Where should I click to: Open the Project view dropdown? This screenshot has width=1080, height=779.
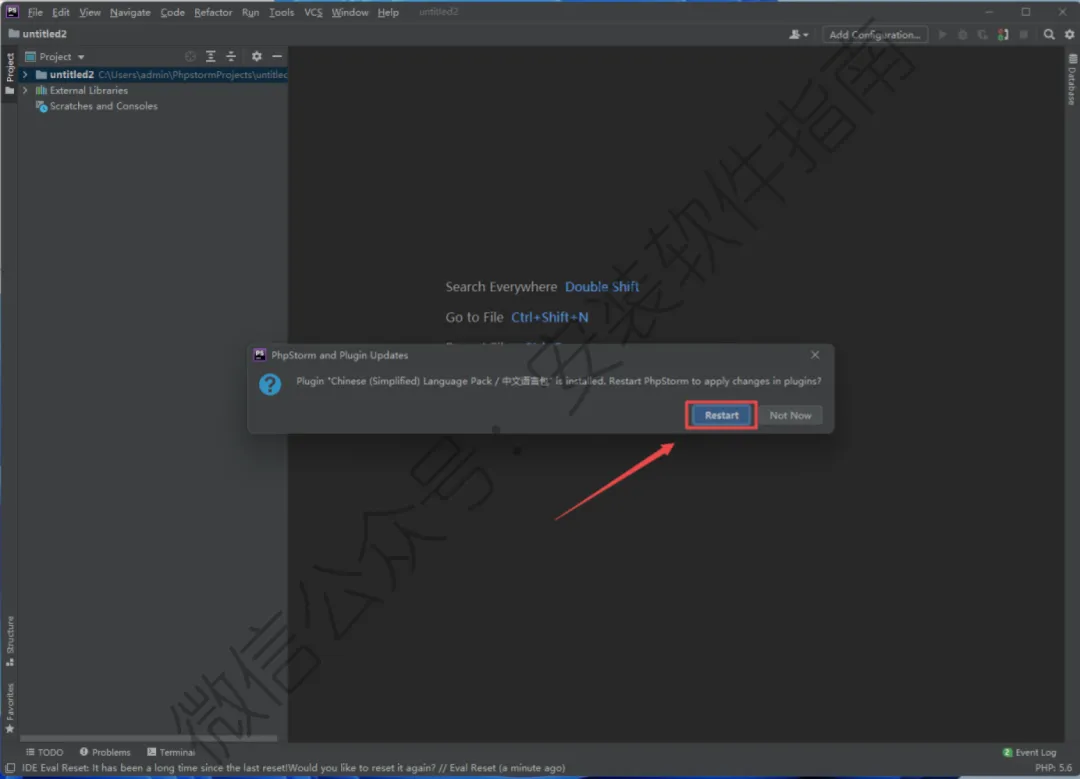(x=54, y=56)
